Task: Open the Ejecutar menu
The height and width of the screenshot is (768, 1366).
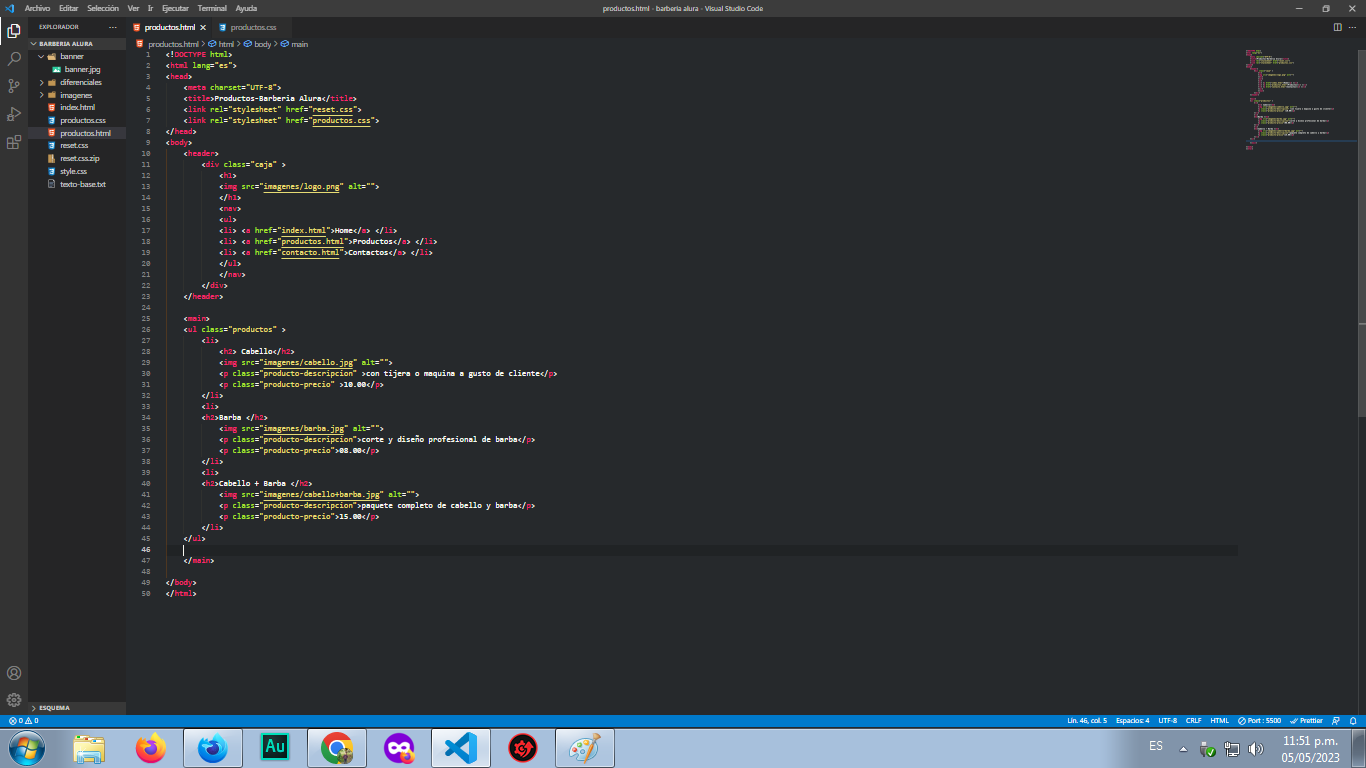Action: click(x=175, y=8)
